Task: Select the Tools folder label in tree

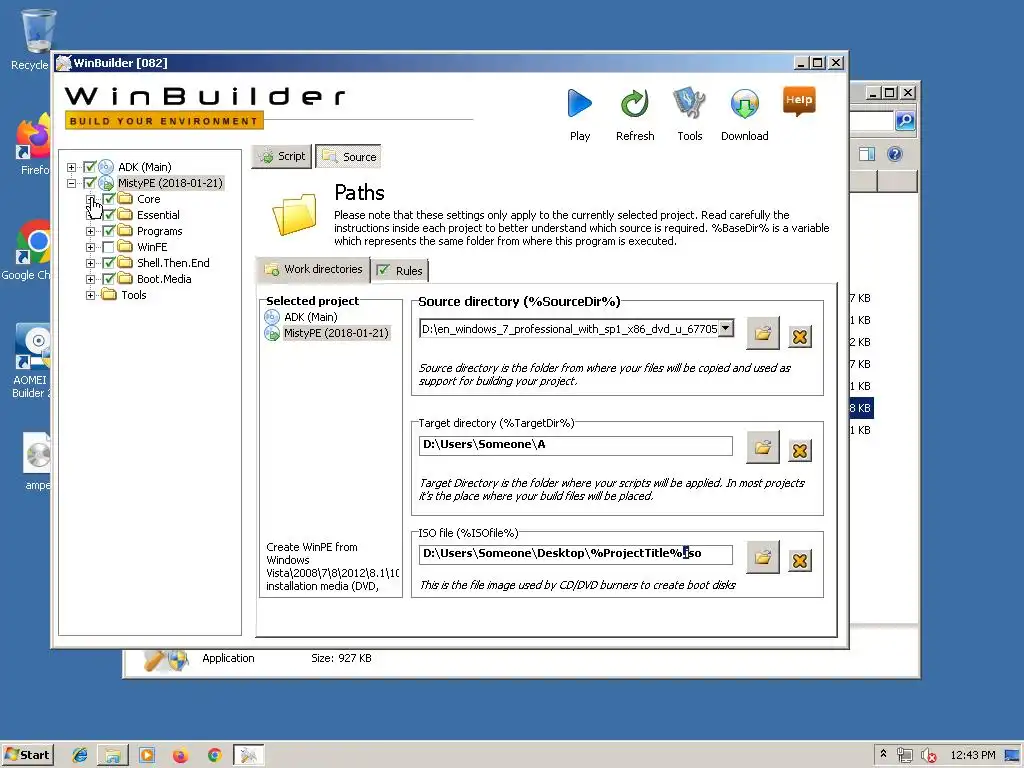Action: click(x=134, y=295)
